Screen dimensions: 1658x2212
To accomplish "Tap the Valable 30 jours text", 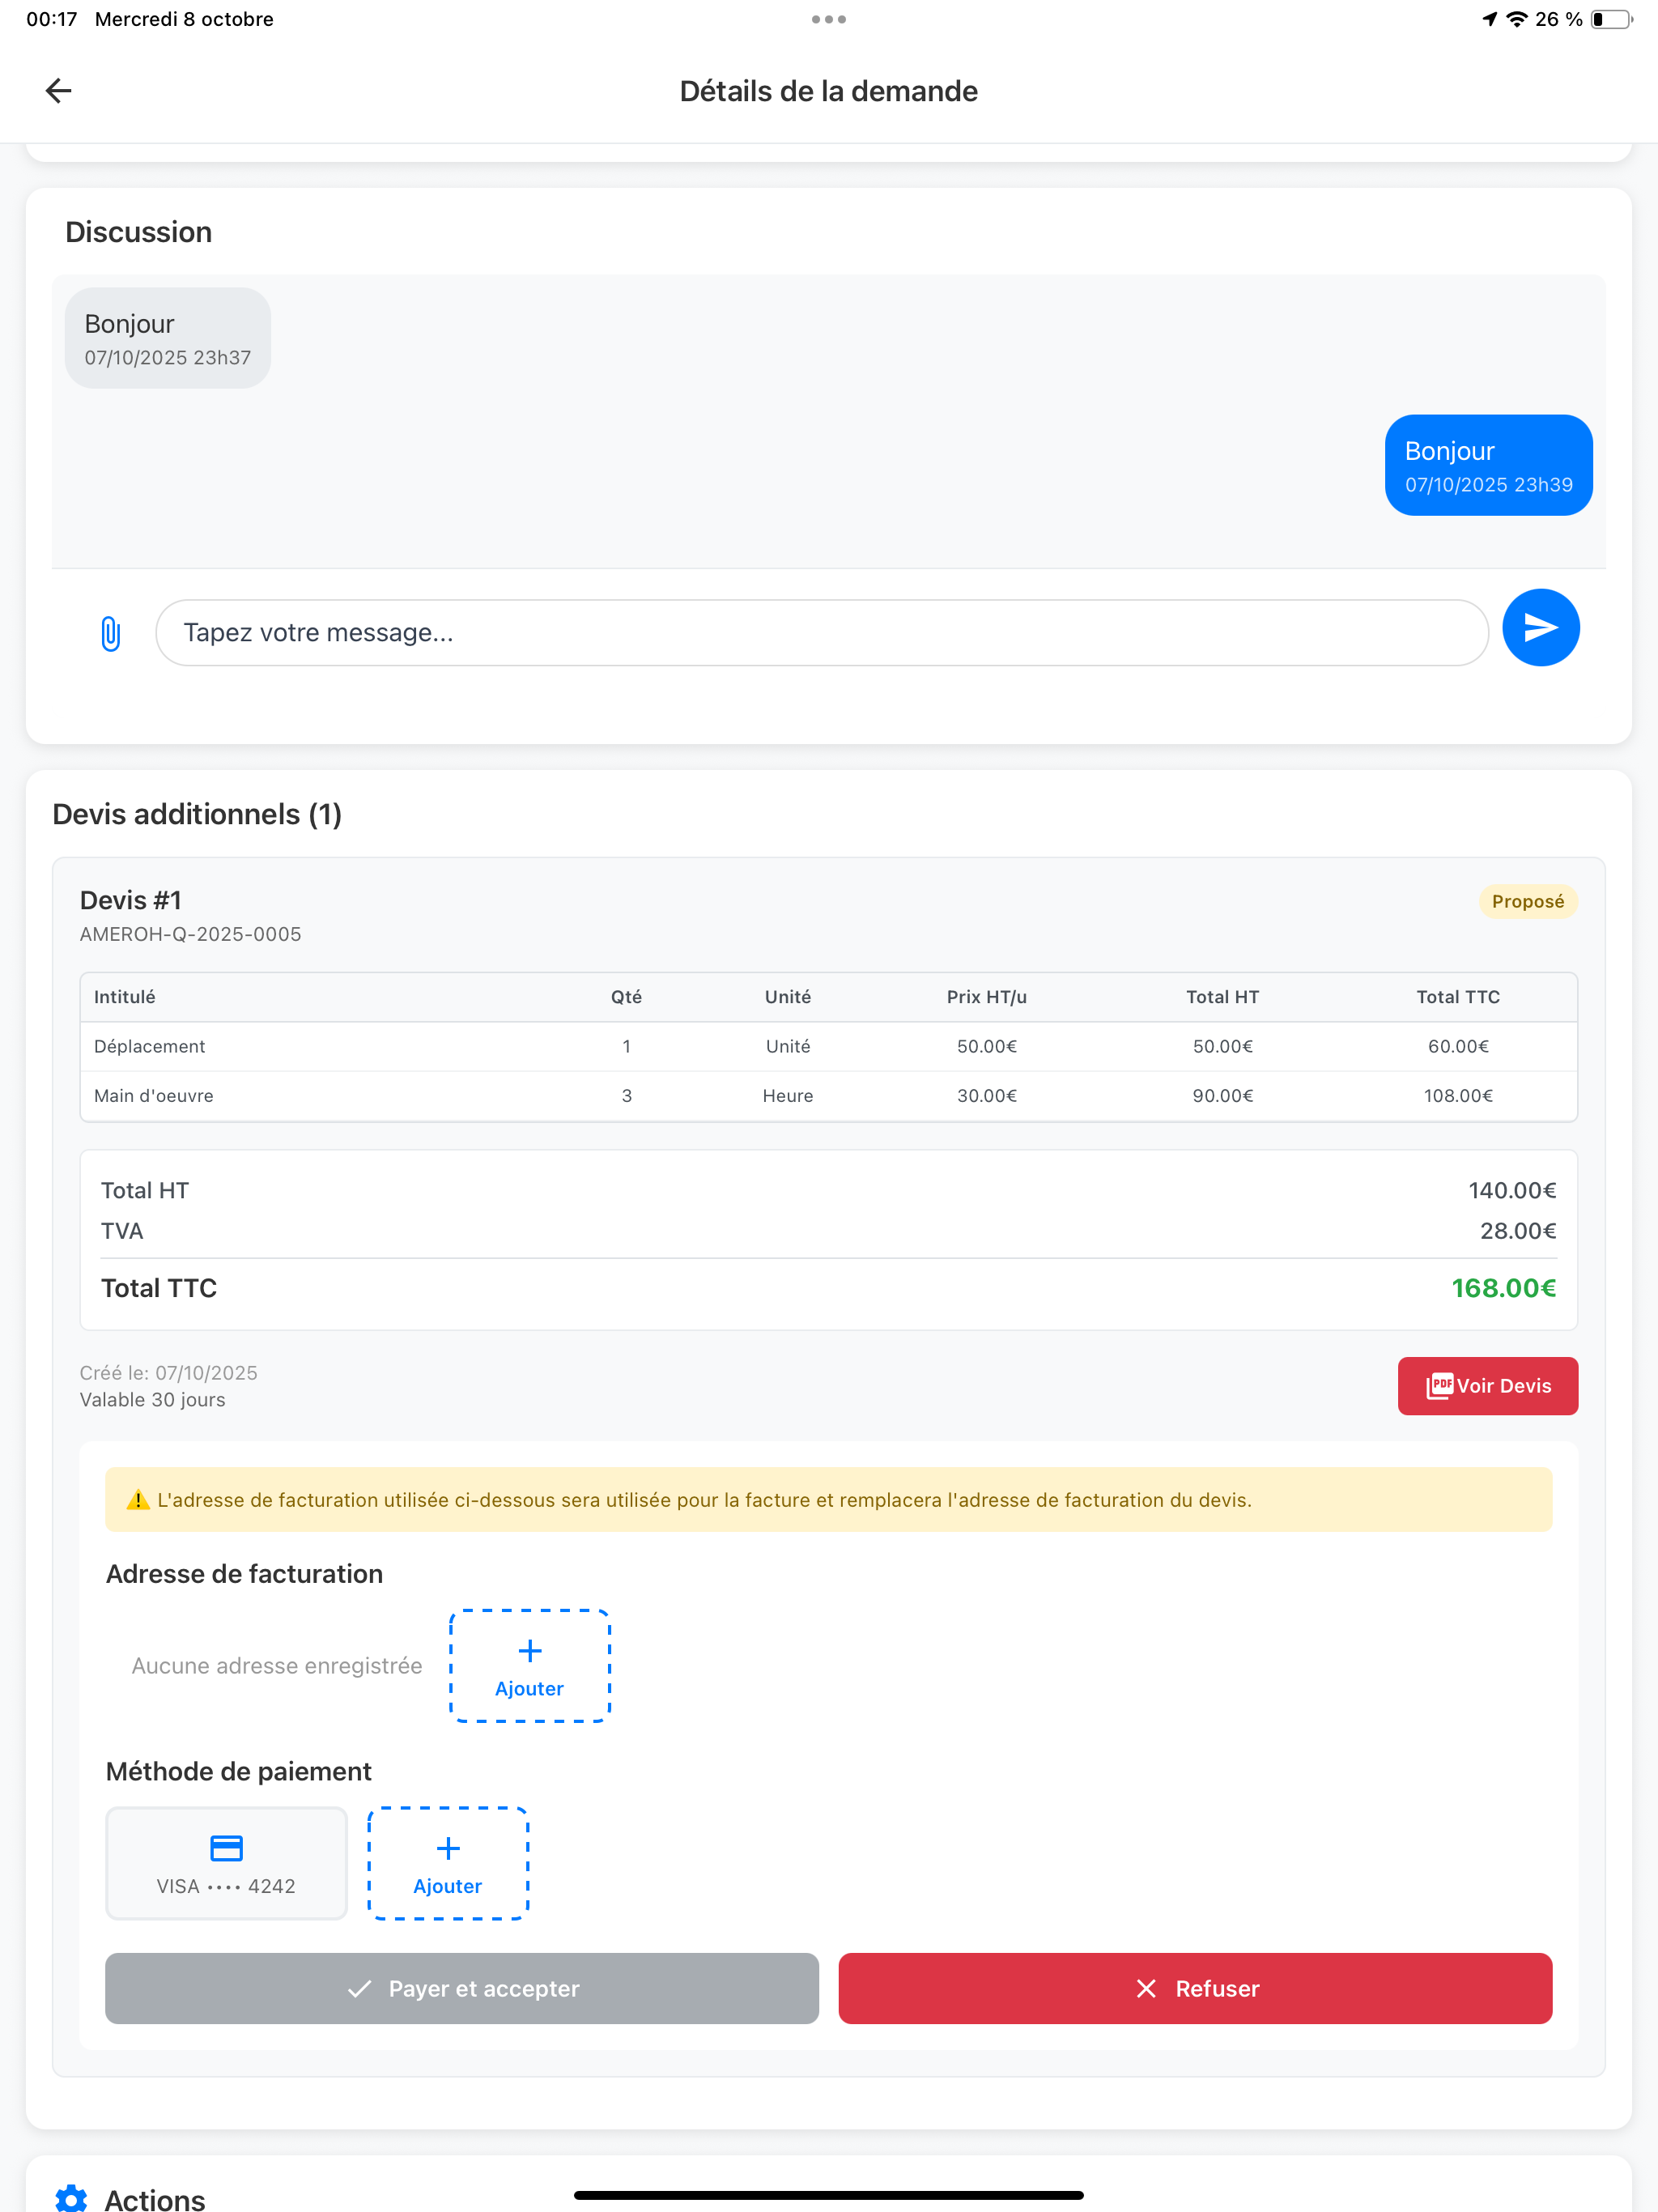I will click(152, 1400).
